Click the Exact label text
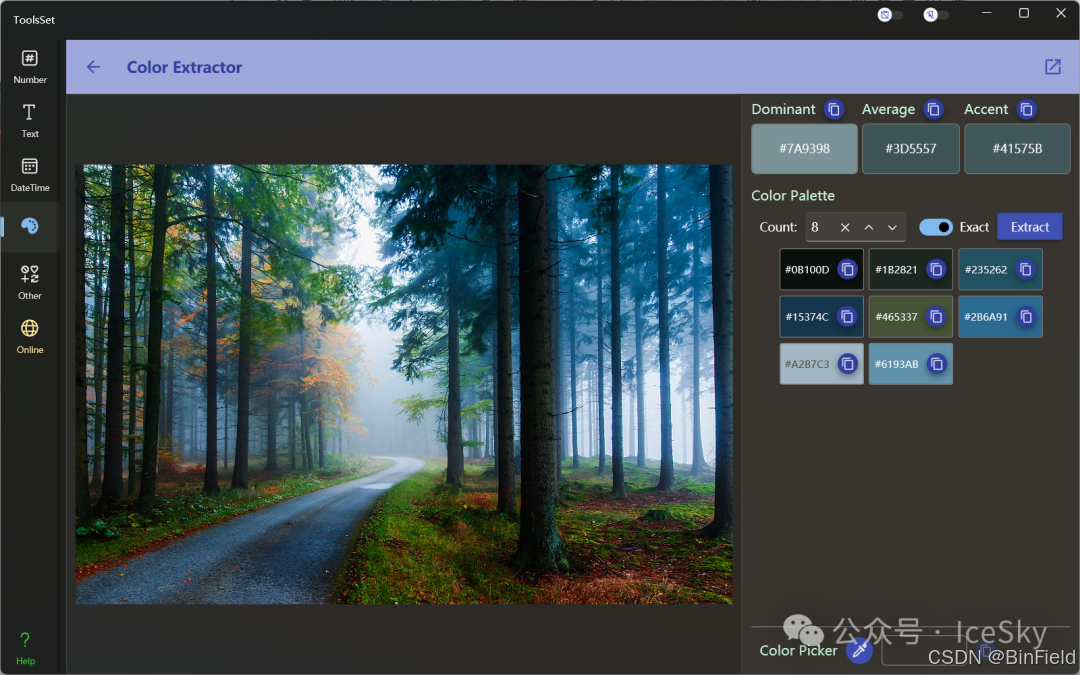This screenshot has width=1080, height=675. [x=974, y=227]
